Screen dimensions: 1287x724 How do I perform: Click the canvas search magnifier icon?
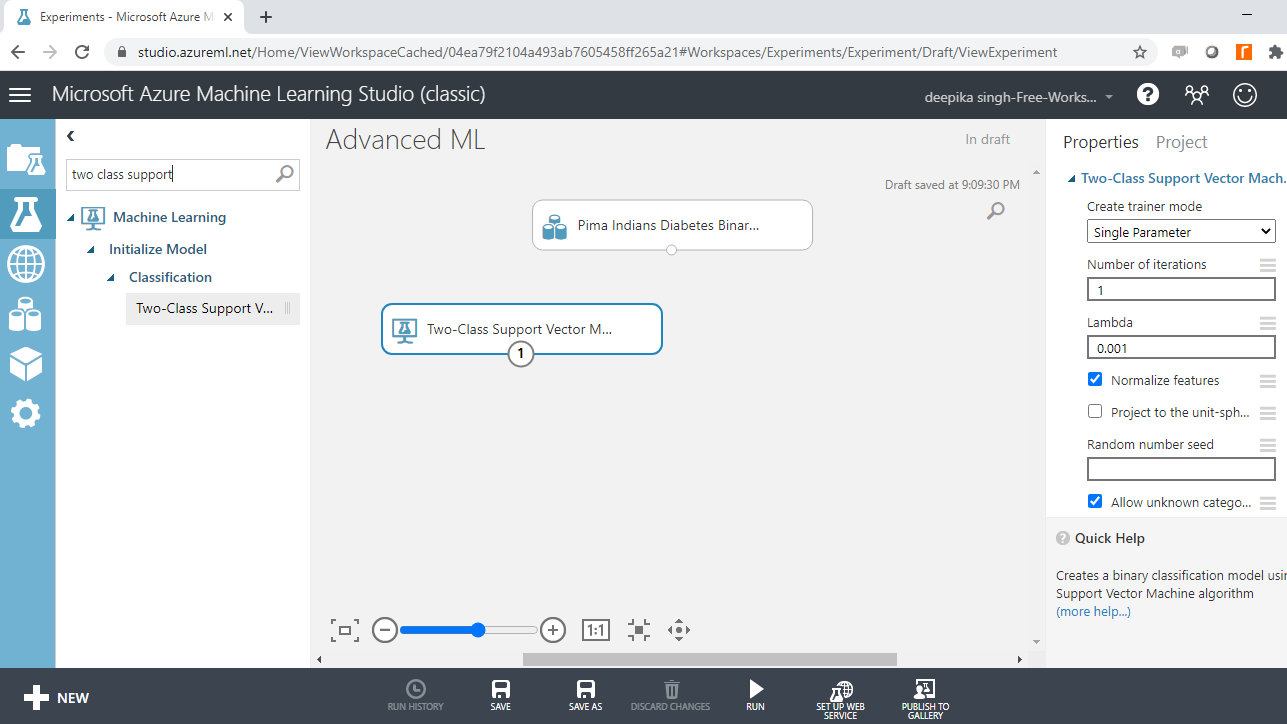point(996,210)
